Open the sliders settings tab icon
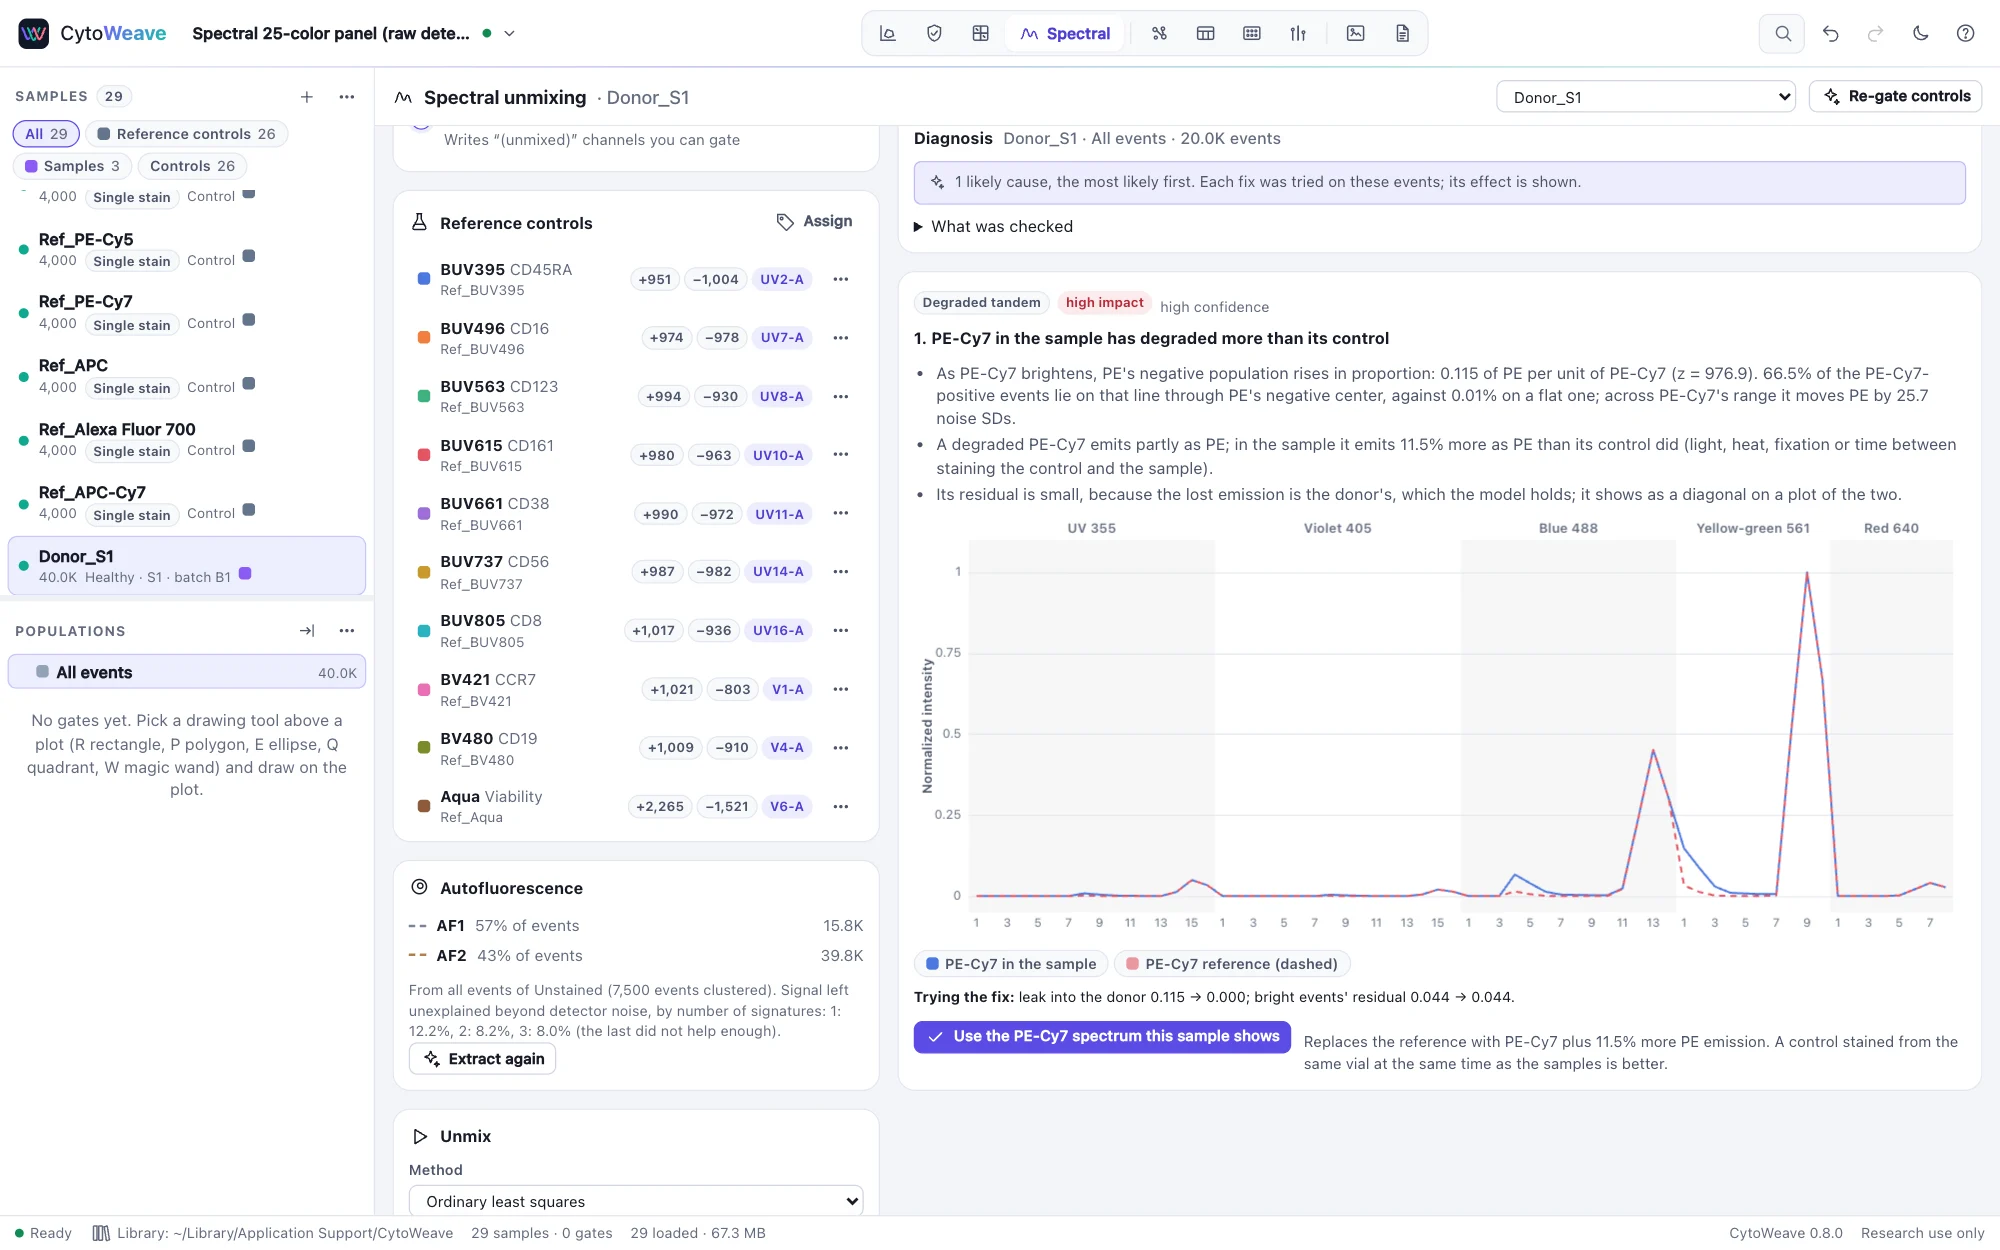 [x=1298, y=33]
